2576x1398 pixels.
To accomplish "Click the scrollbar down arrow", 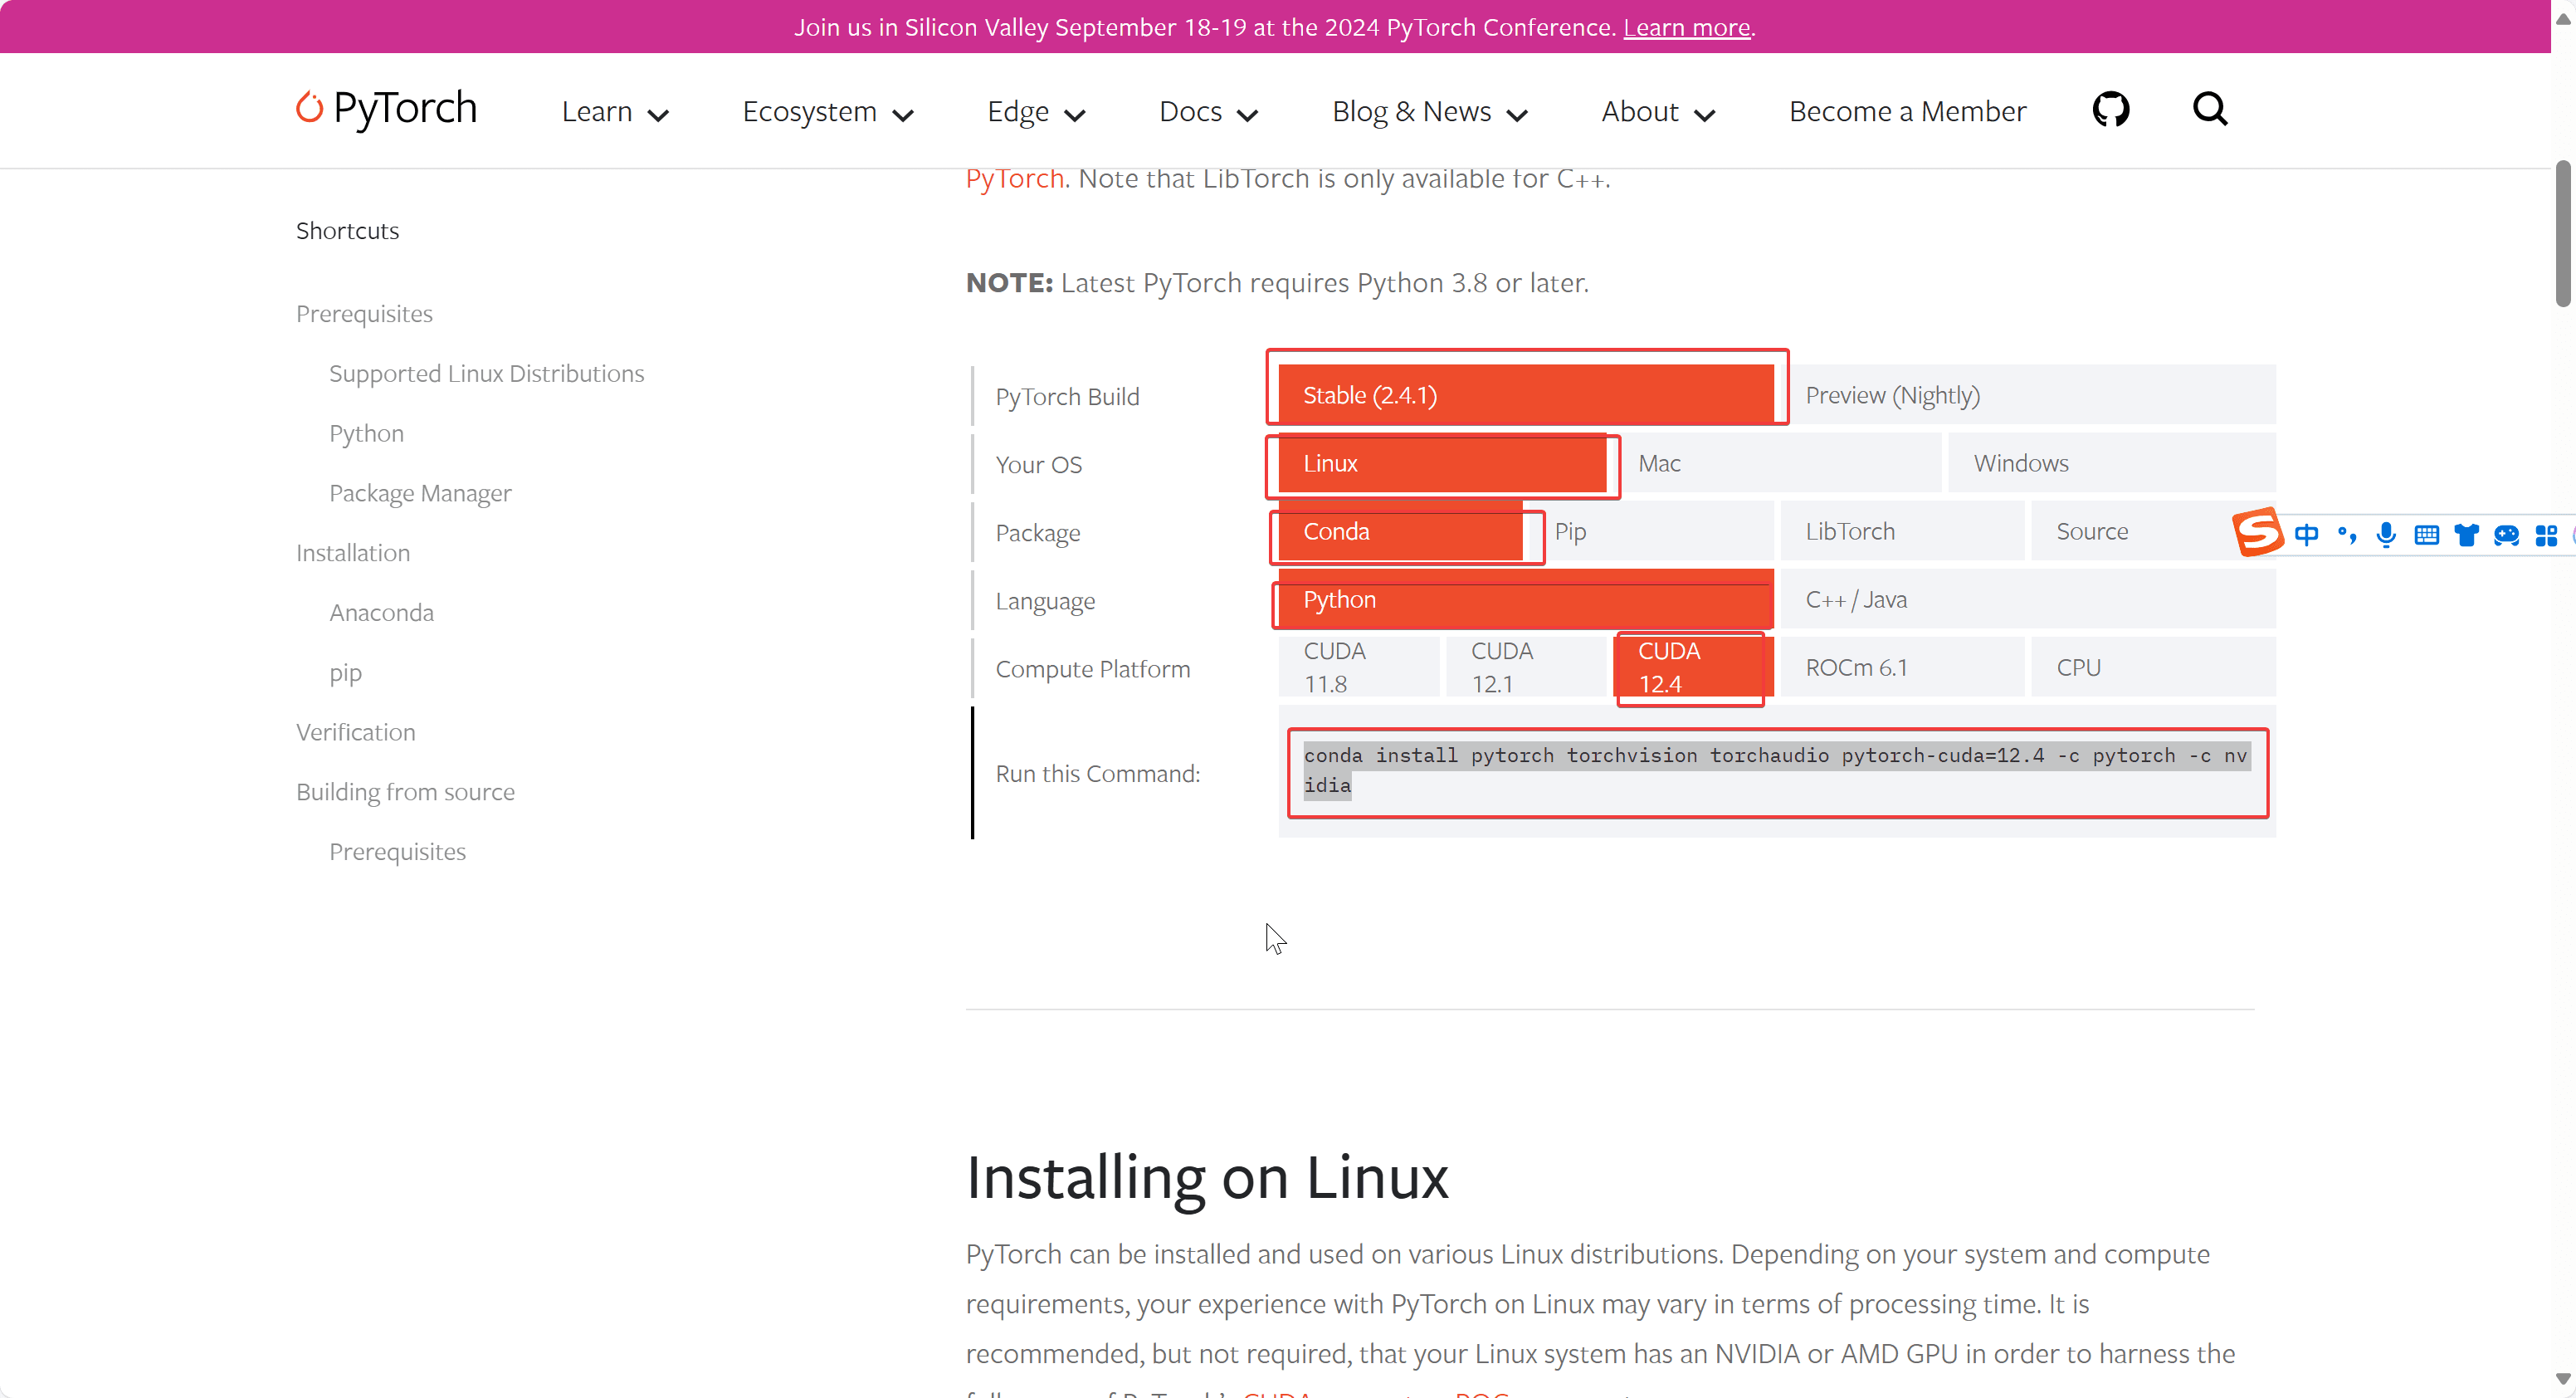I will click(2563, 1380).
